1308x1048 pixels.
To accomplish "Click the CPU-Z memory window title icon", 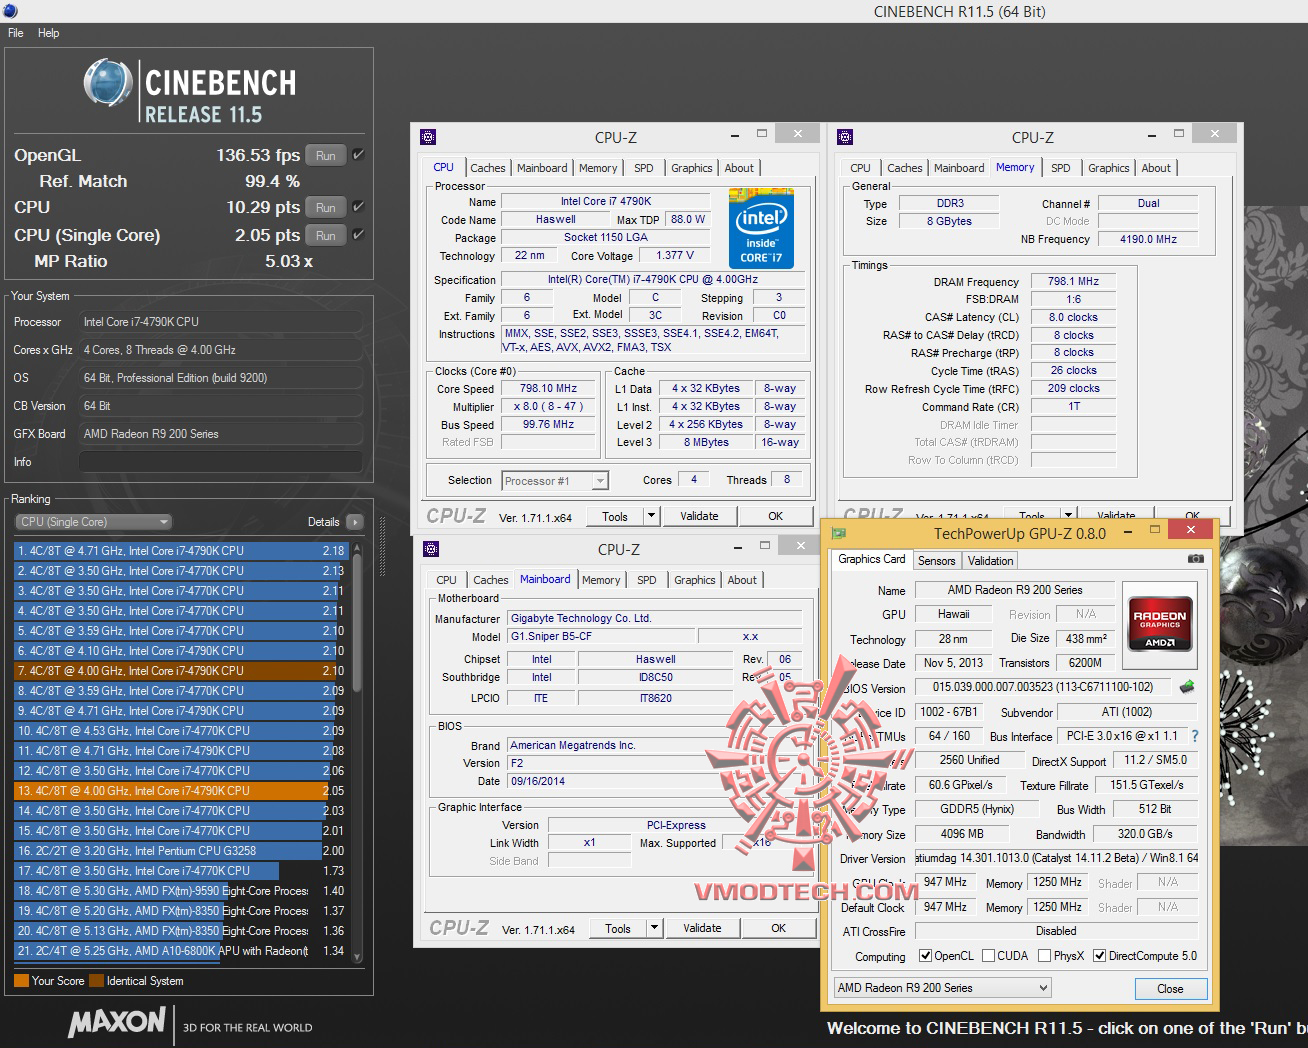I will [845, 137].
